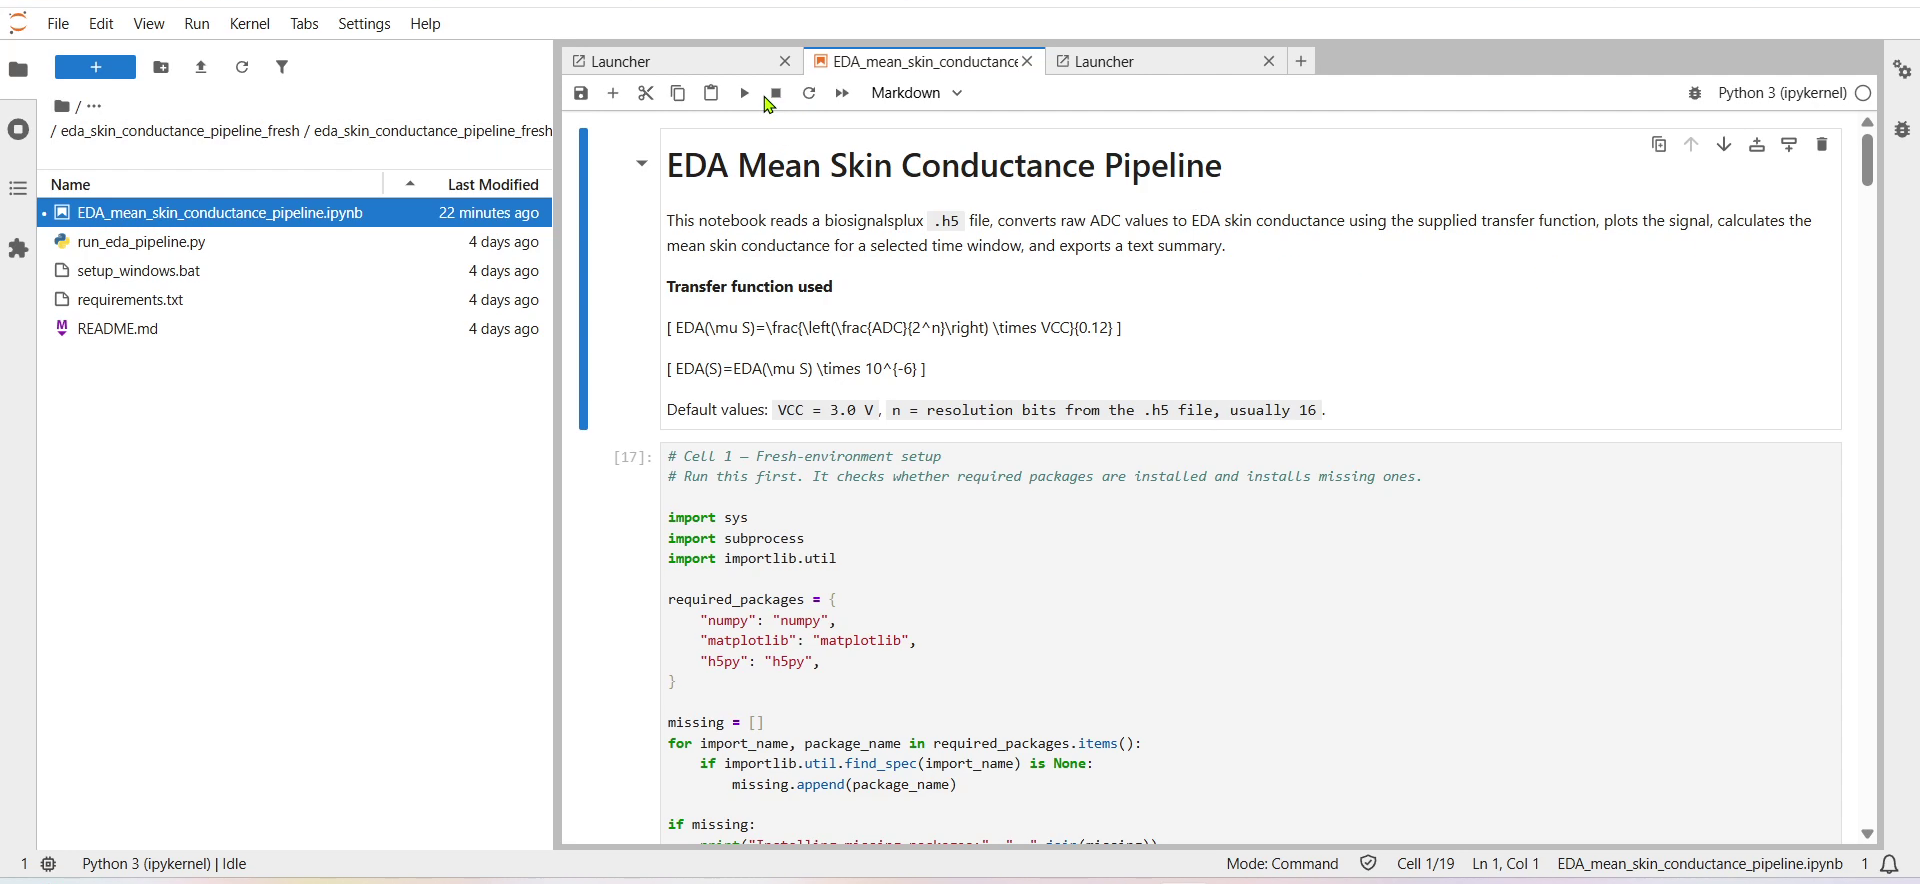The height and width of the screenshot is (884, 1920).
Task: Interrupt the kernel with stop icon
Action: point(777,93)
